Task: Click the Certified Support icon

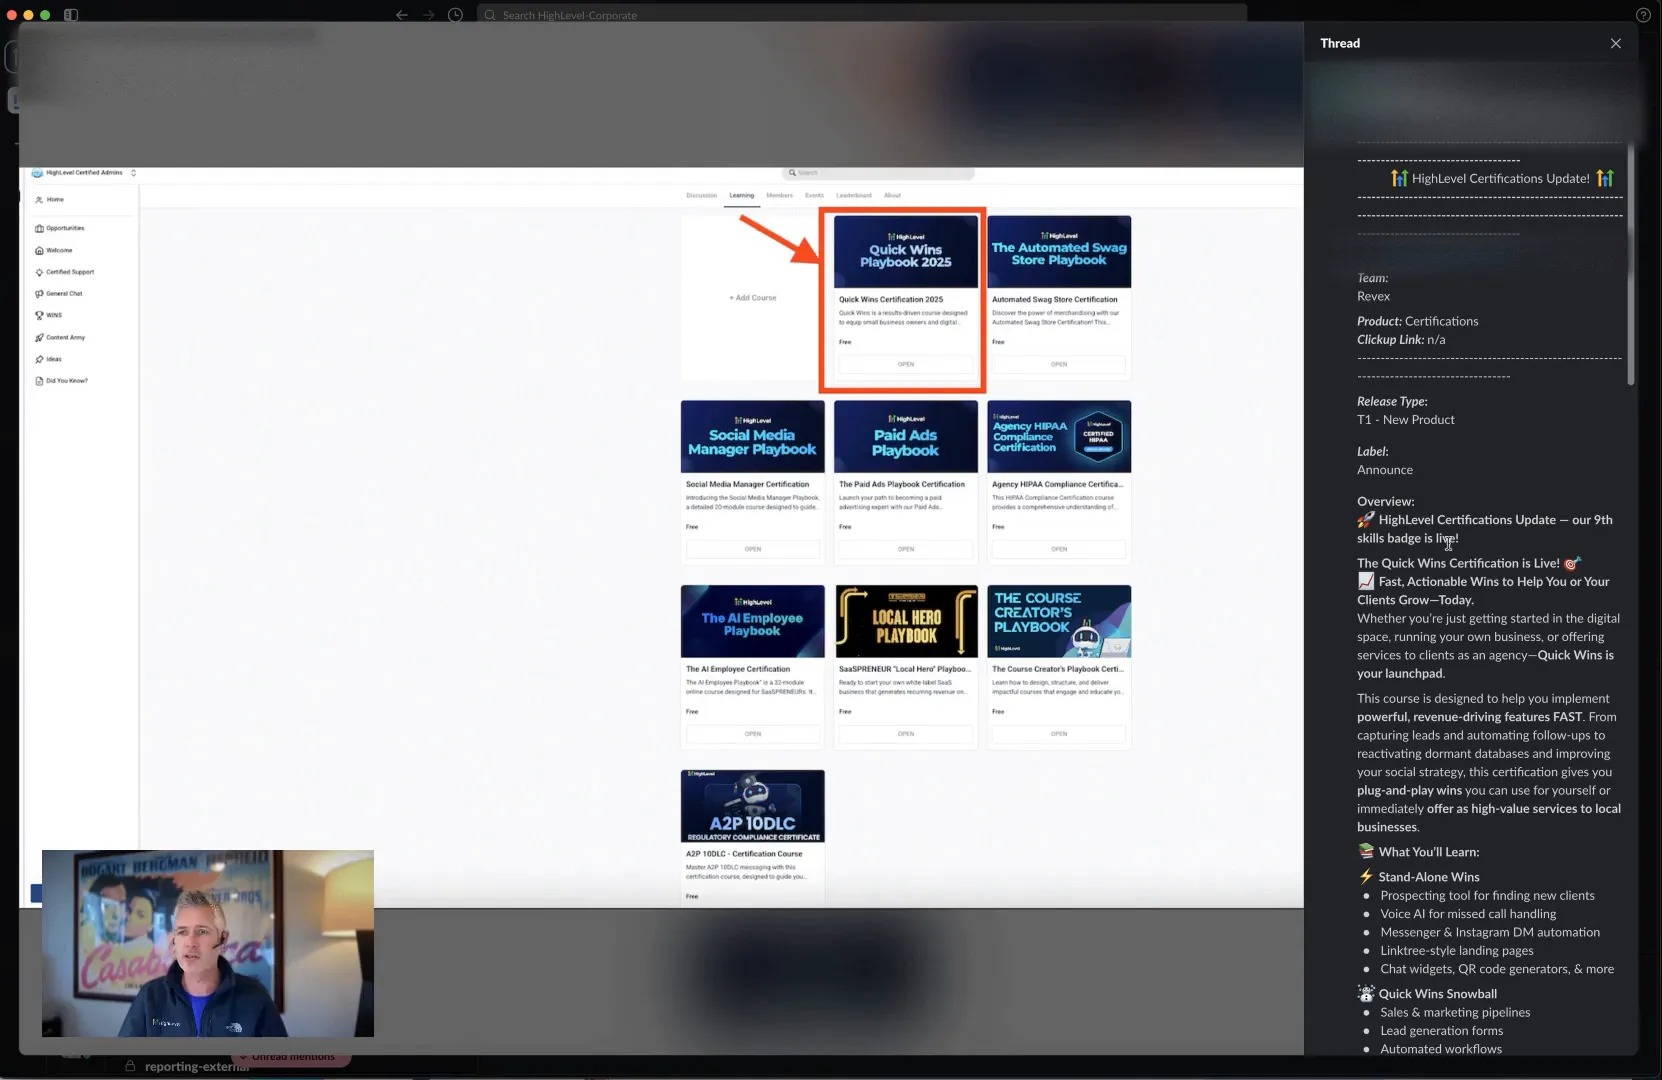Action: [39, 272]
